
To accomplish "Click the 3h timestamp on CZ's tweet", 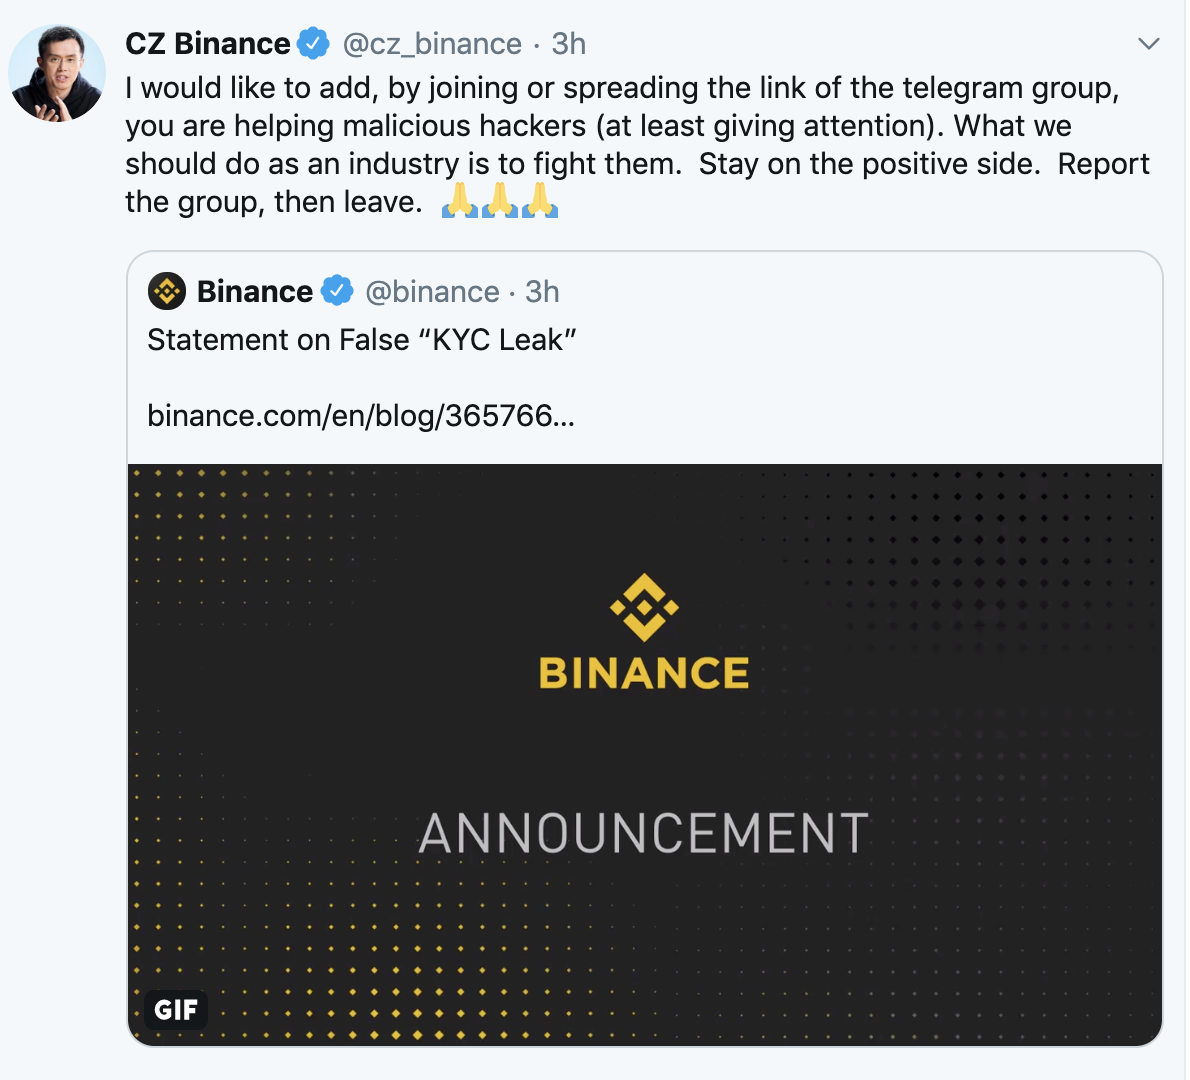I will point(568,44).
